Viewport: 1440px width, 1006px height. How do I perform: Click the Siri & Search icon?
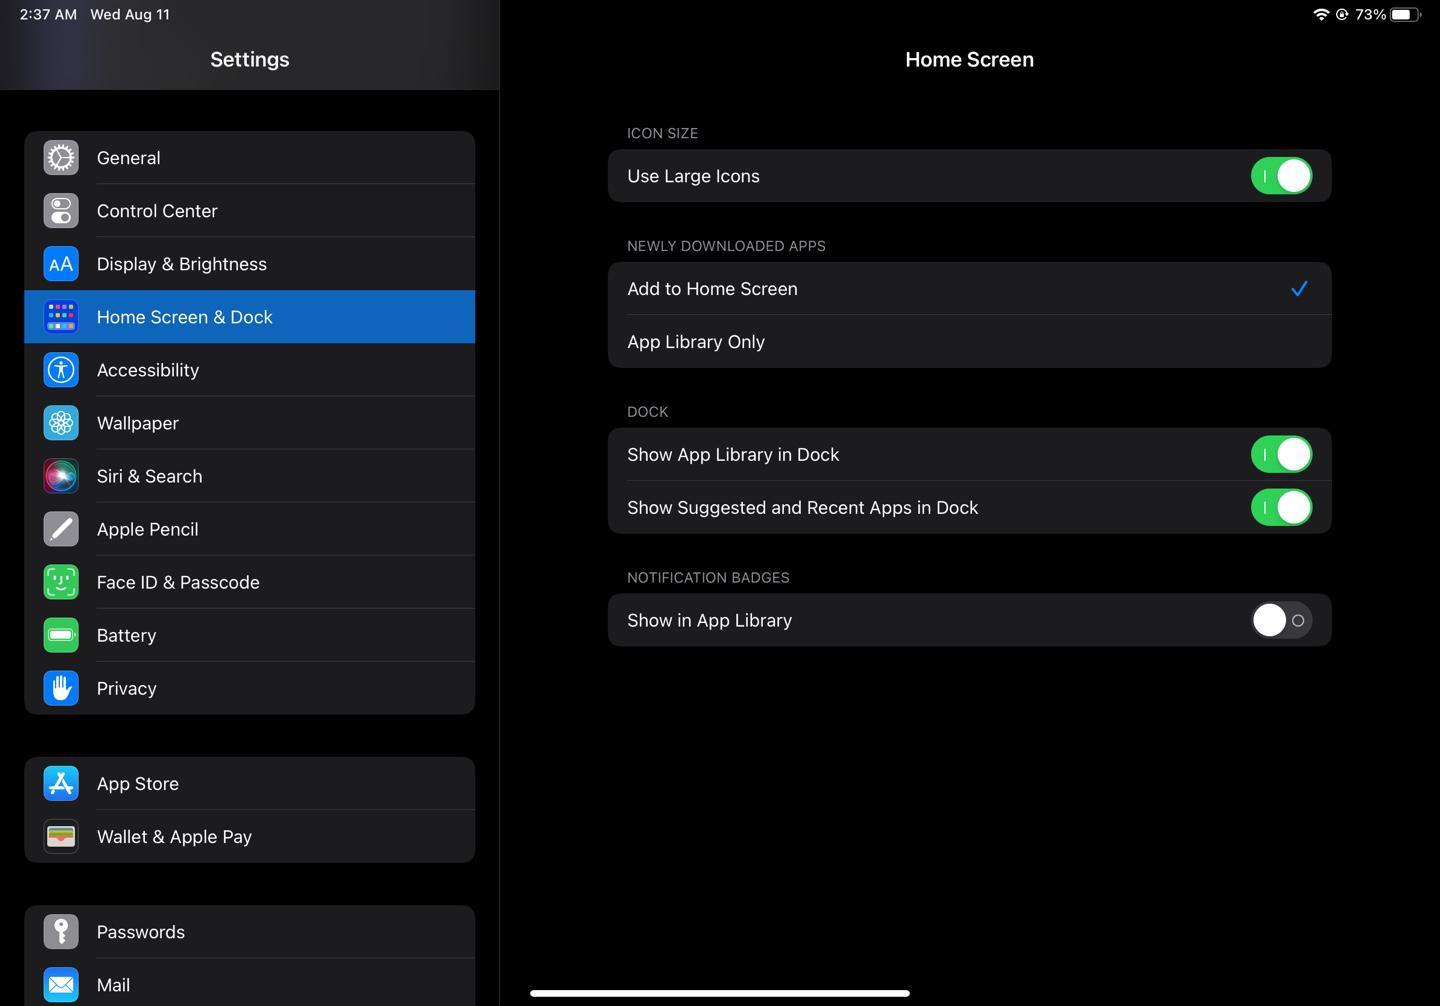61,476
